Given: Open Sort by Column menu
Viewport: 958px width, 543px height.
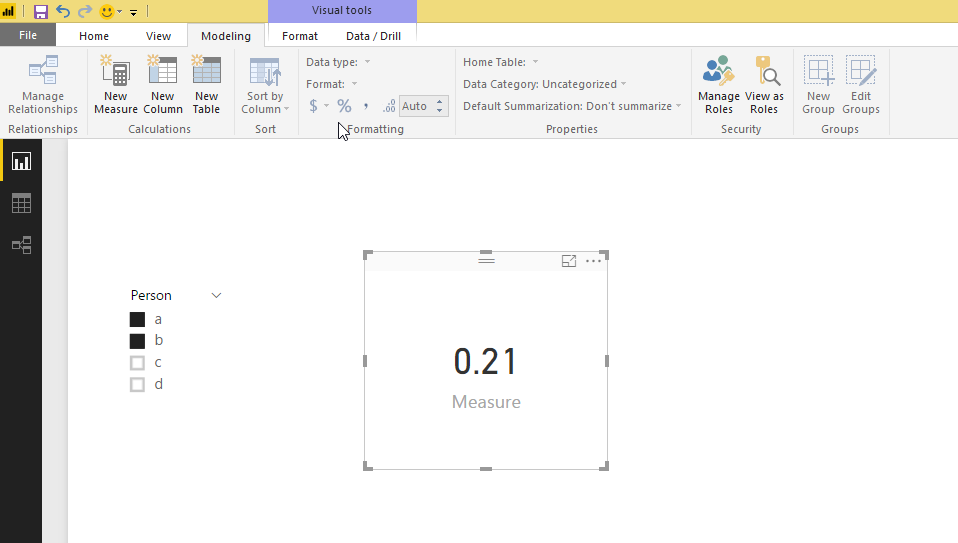Looking at the screenshot, I should (265, 85).
